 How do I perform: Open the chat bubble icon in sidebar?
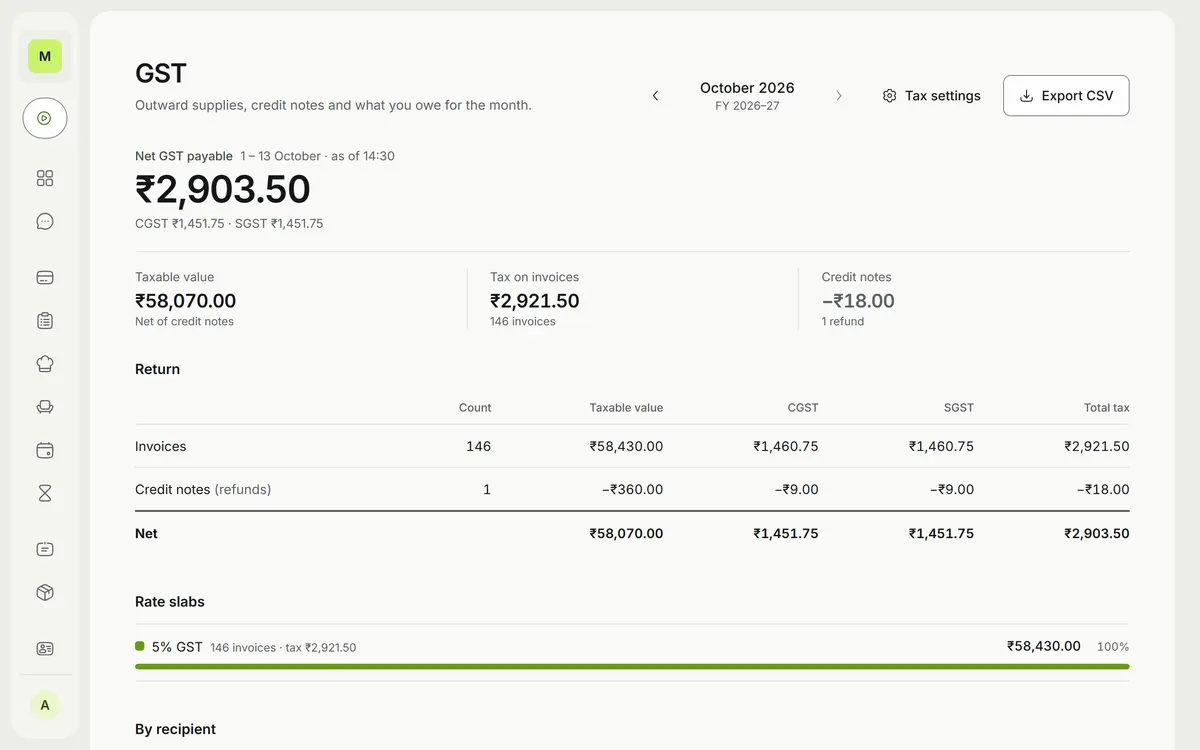tap(45, 222)
